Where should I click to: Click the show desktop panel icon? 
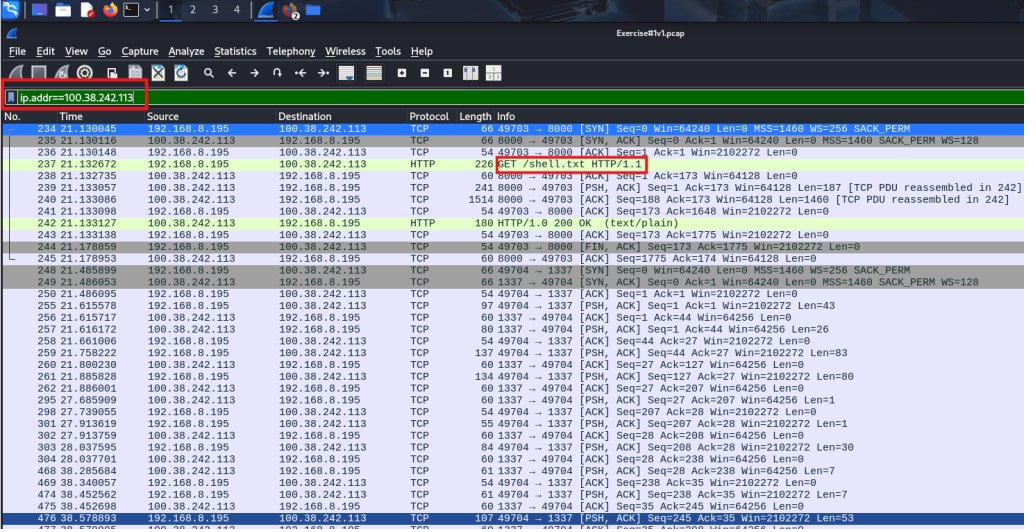click(39, 10)
